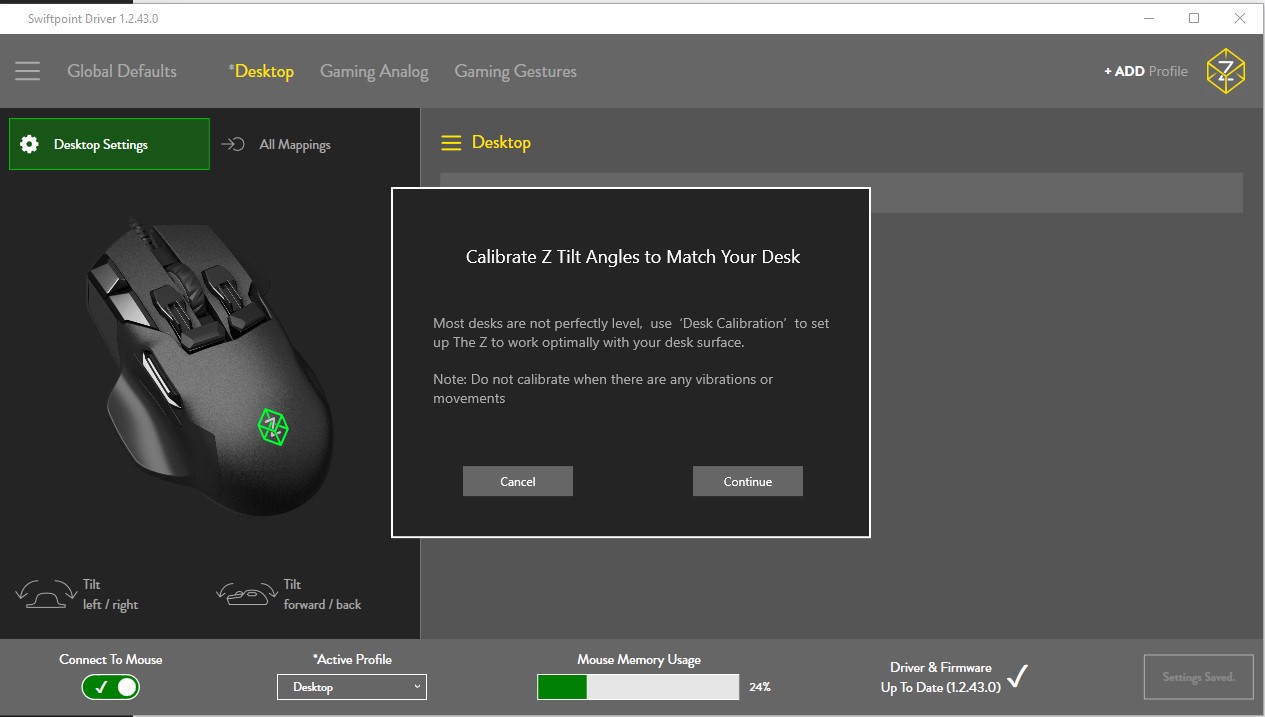
Task: Cancel the desk calibration dialog
Action: 518,481
